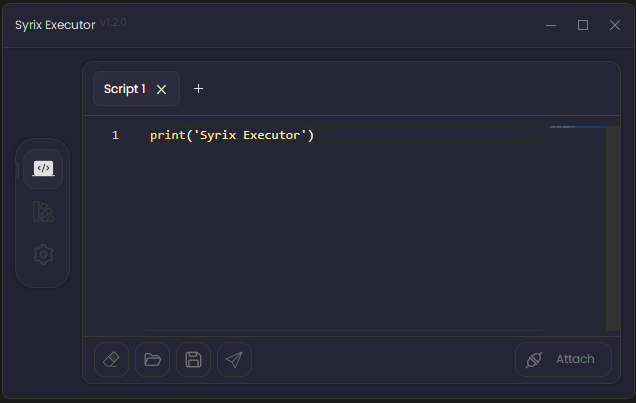Click the Syrix Executor title text
The width and height of the screenshot is (636, 403).
tap(55, 25)
